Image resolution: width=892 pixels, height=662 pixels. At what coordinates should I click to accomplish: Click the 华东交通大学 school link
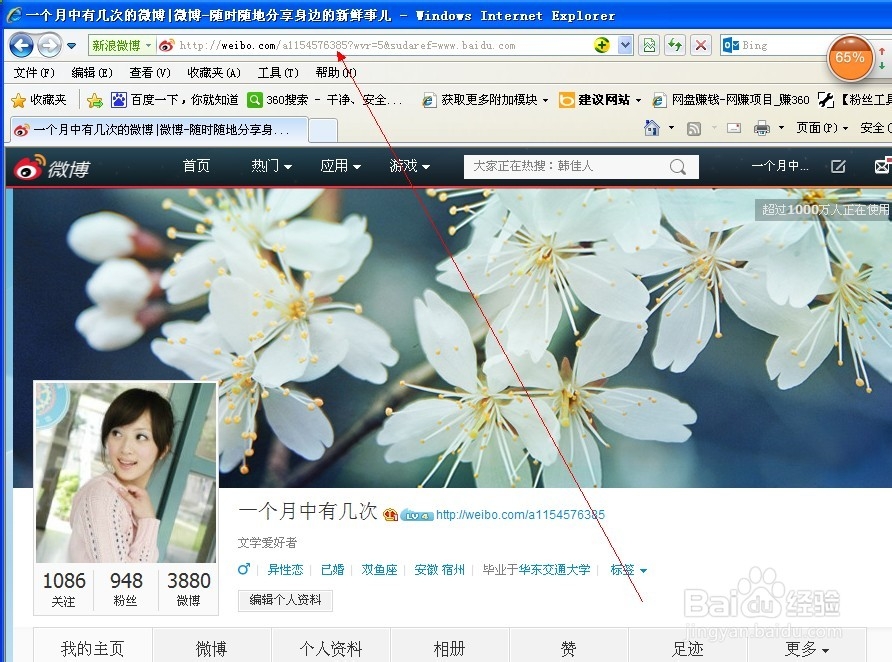pyautogui.click(x=555, y=570)
